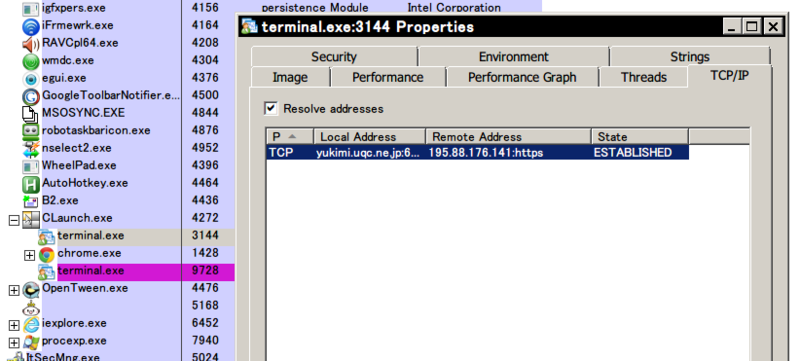Select the robotaskbaricon.exe process name
Image resolution: width=800 pixels, height=361 pixels.
(96, 130)
